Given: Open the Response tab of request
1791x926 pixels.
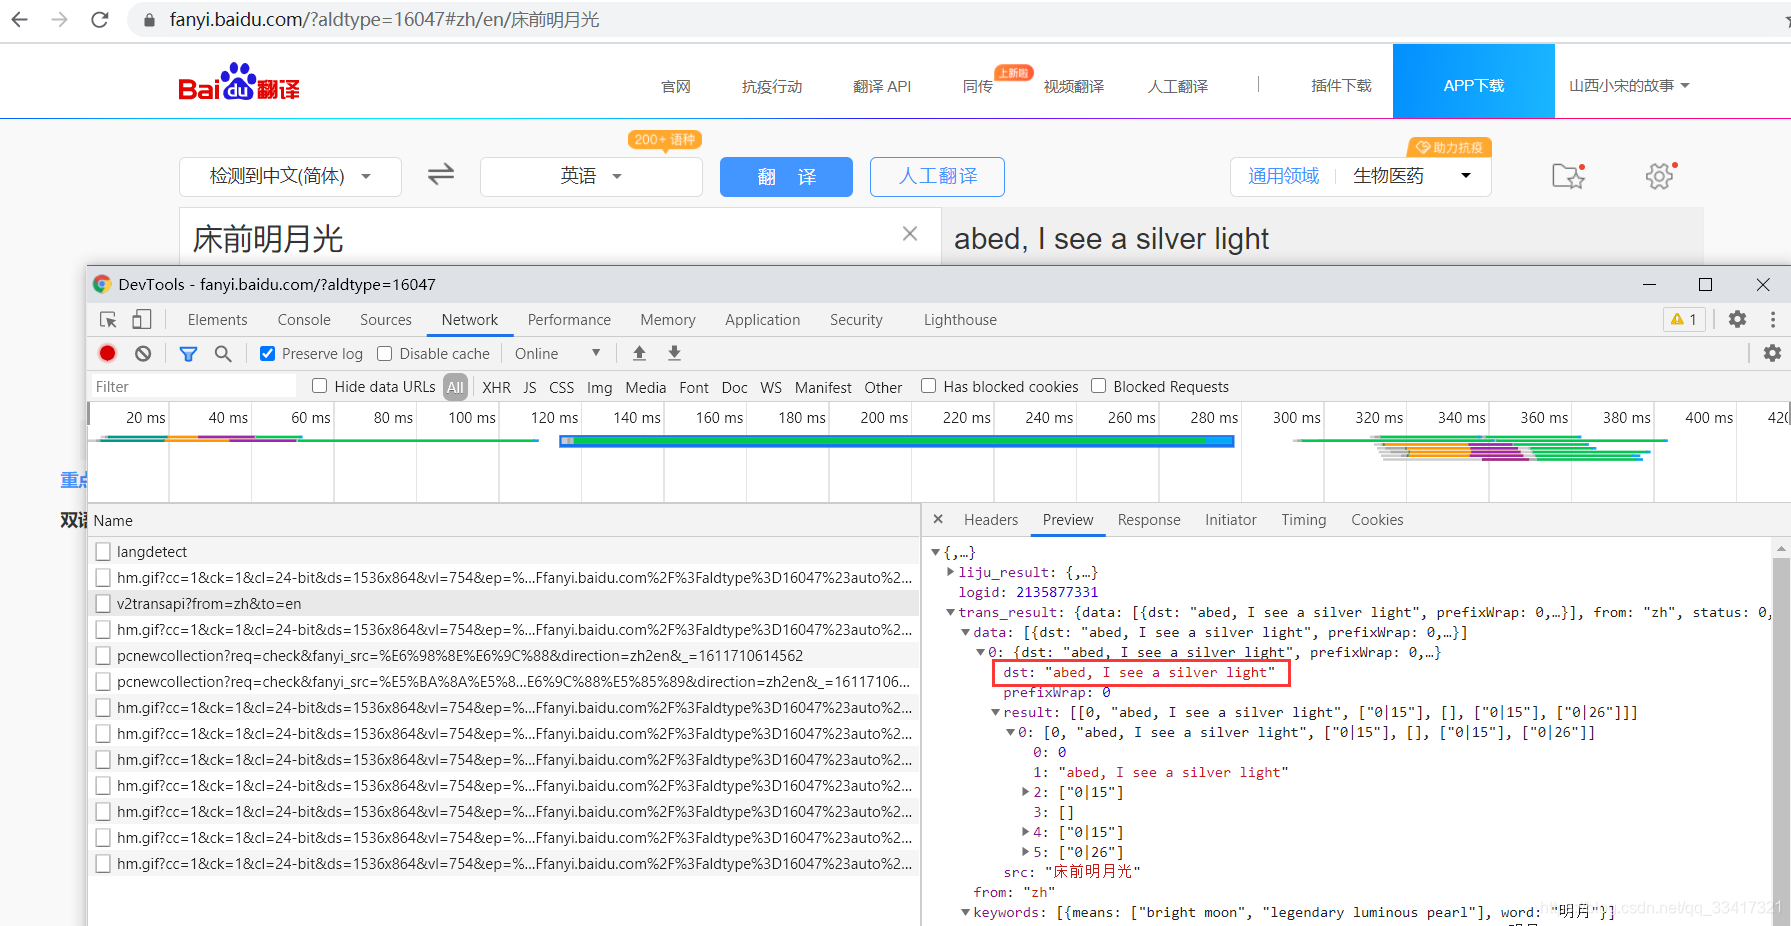Looking at the screenshot, I should coord(1149,520).
